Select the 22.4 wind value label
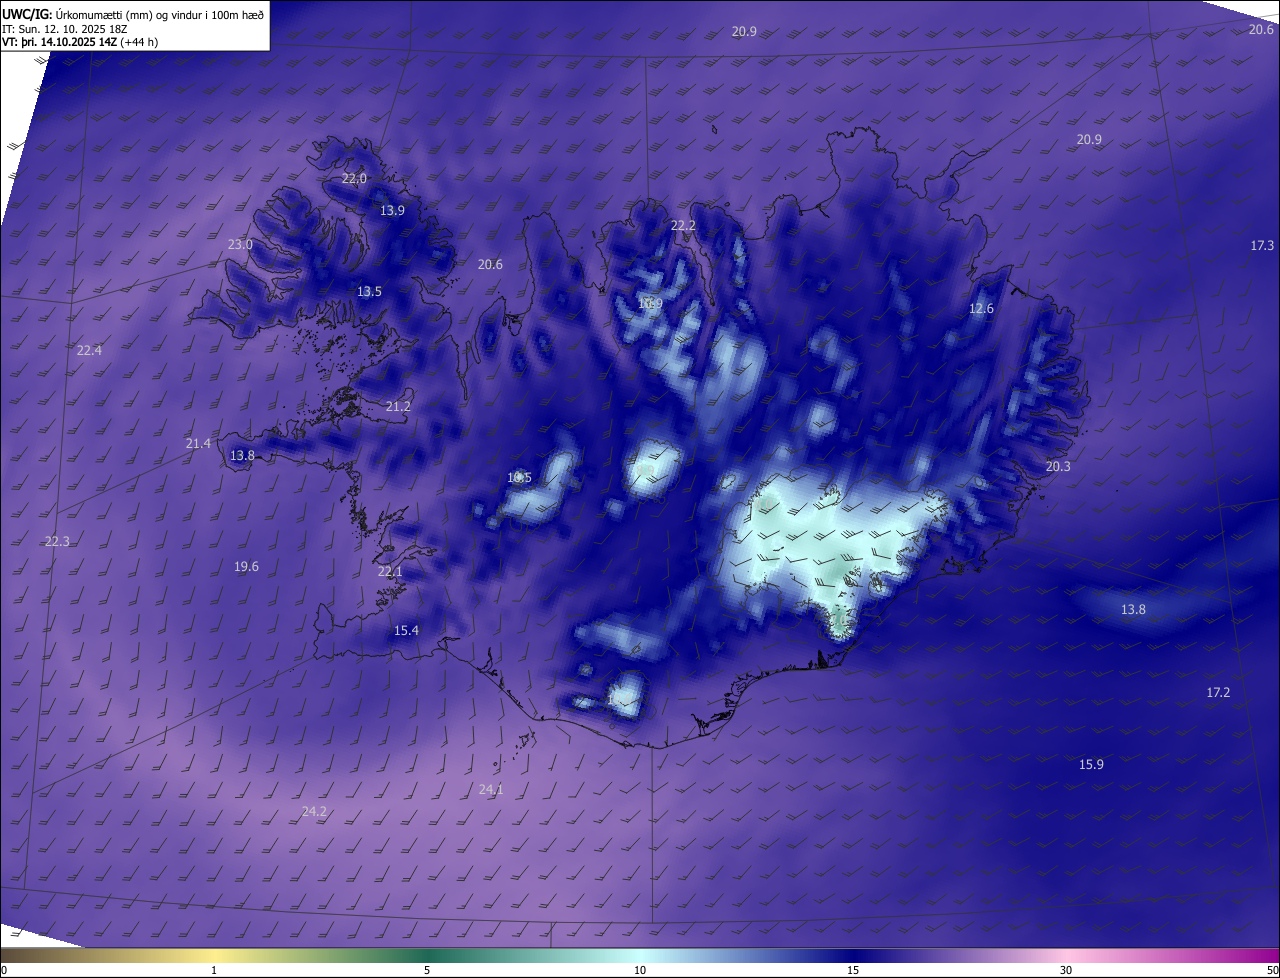The width and height of the screenshot is (1280, 978). click(x=89, y=350)
